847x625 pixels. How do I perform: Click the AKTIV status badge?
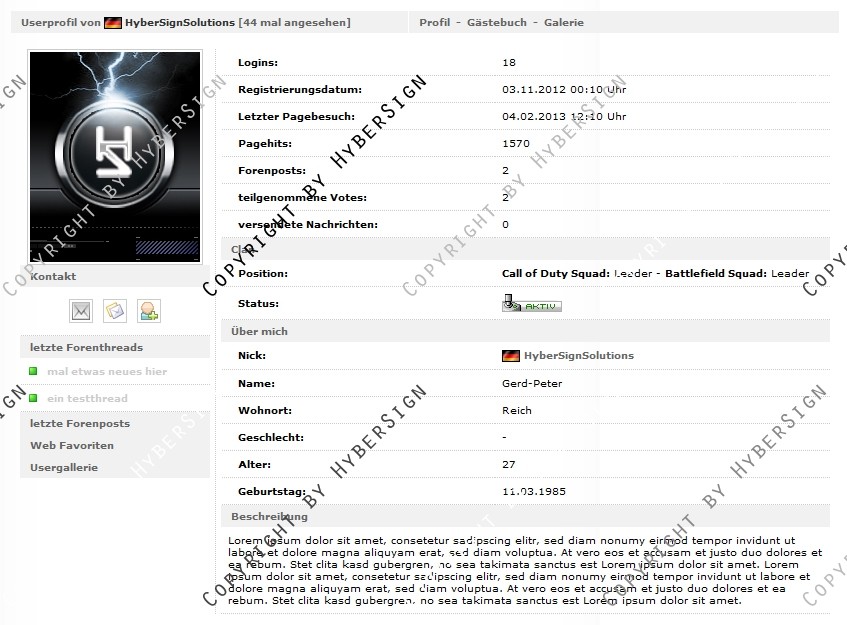pos(532,304)
